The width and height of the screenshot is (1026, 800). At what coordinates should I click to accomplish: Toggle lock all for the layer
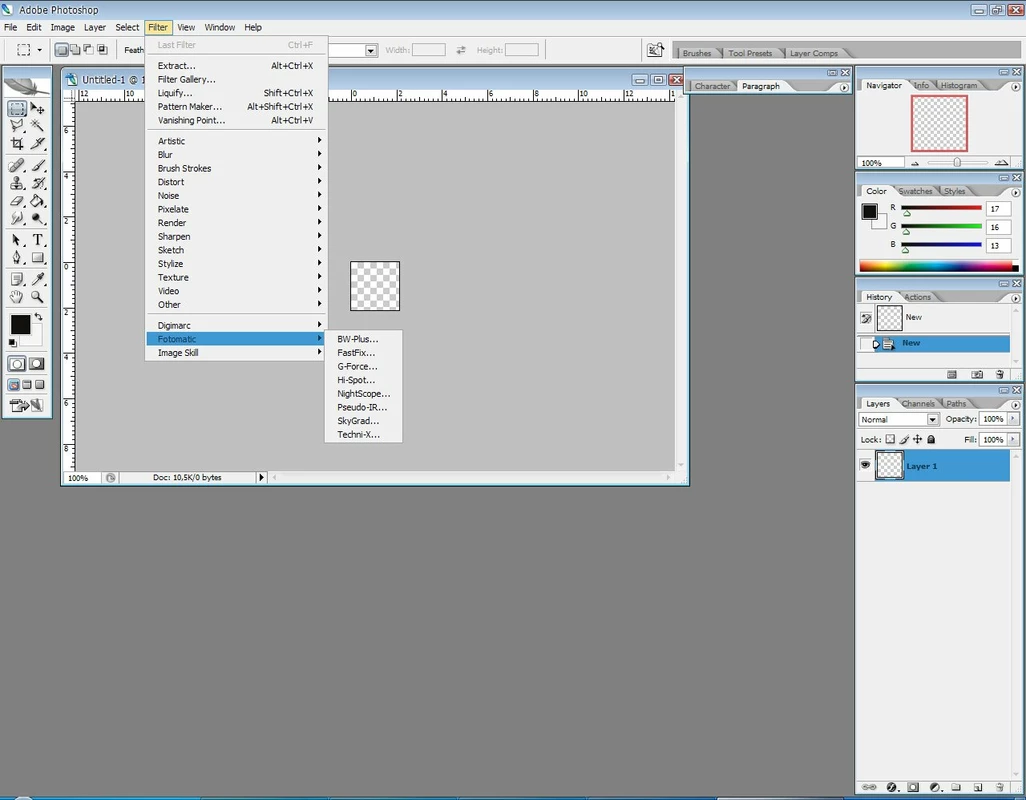pos(931,440)
